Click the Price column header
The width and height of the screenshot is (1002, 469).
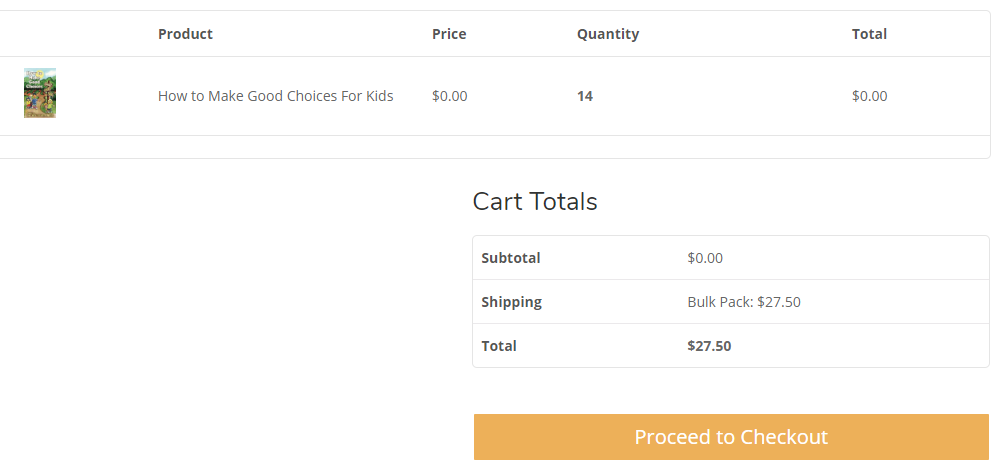[449, 34]
